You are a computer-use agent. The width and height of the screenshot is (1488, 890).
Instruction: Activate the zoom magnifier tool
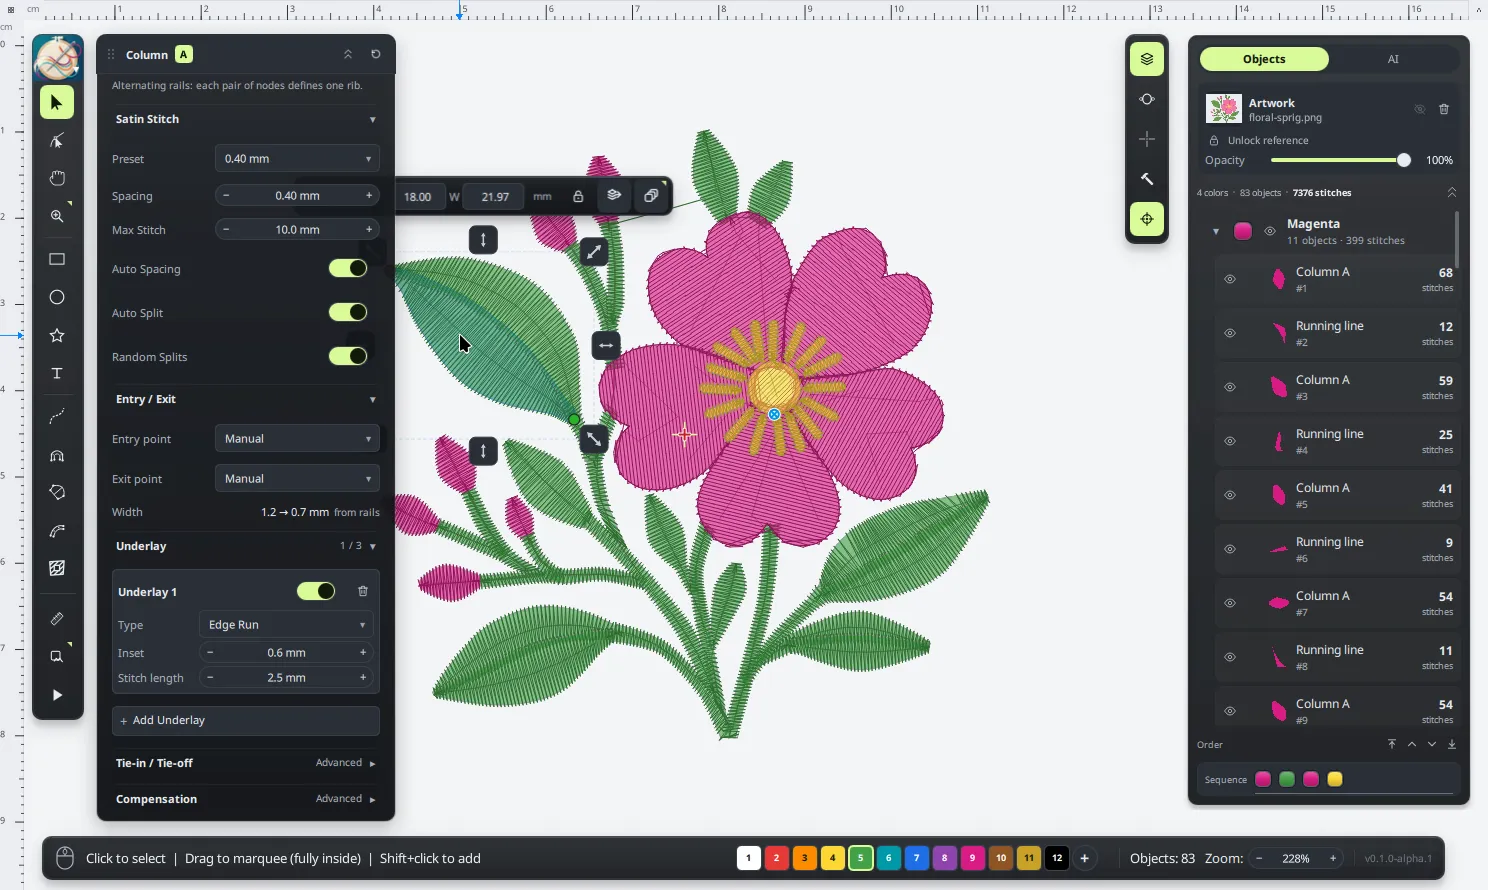57,216
